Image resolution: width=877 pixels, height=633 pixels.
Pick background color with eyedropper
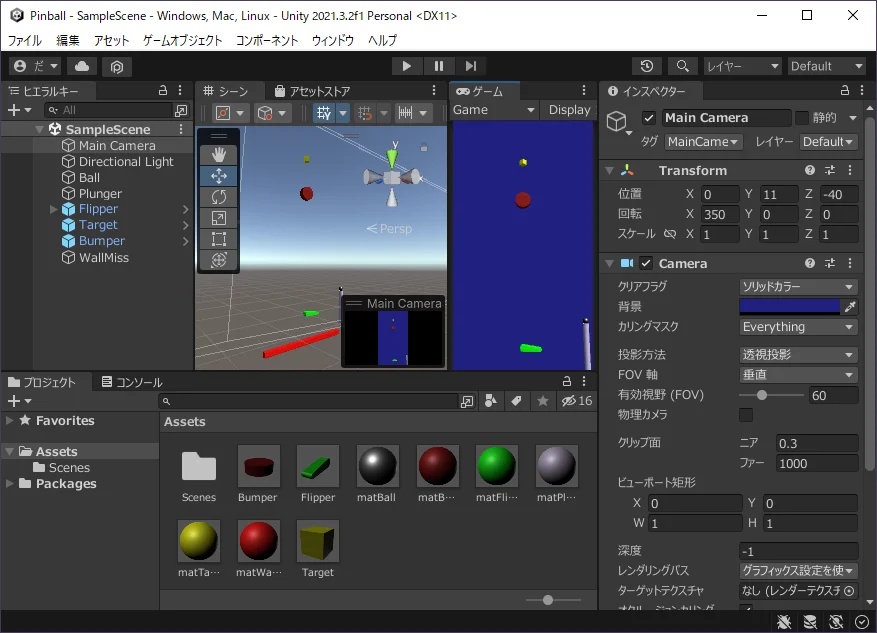[x=850, y=306]
